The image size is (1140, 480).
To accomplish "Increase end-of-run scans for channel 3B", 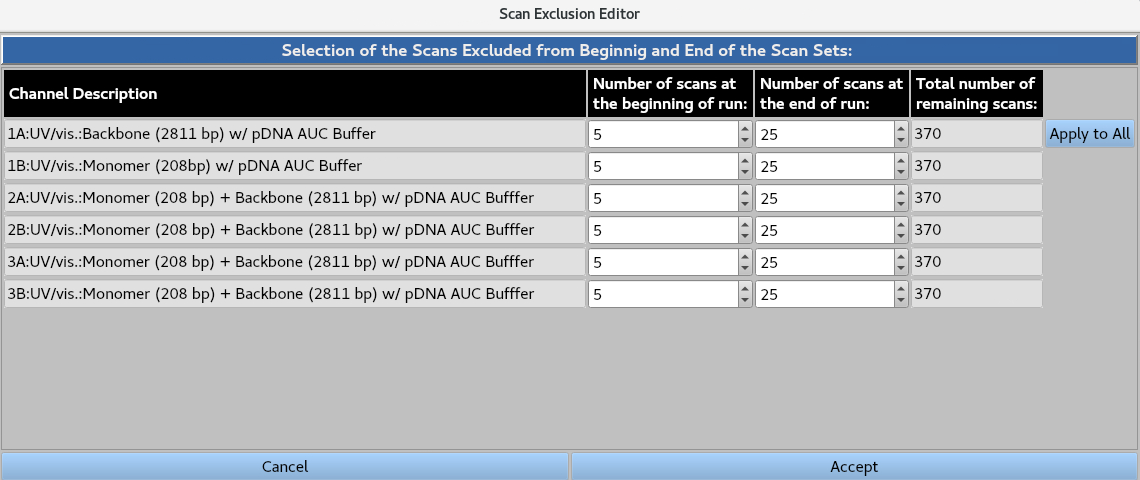I will 901,288.
